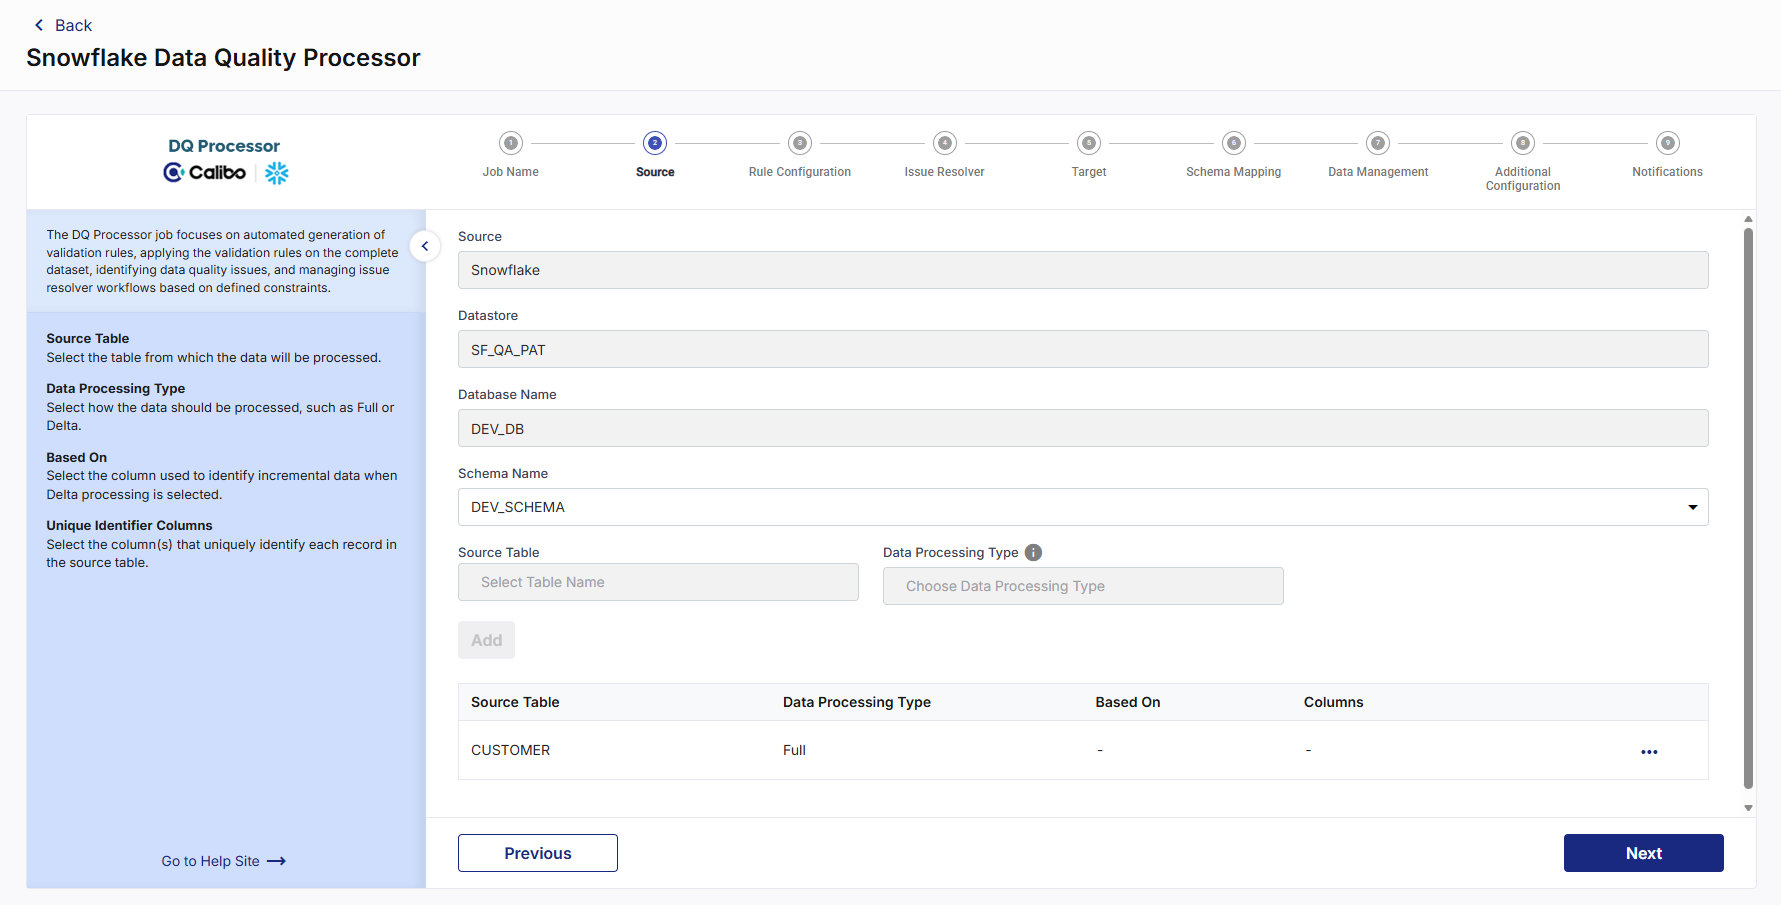The image size is (1781, 905).
Task: Click the Based On column header
Action: click(x=1128, y=702)
